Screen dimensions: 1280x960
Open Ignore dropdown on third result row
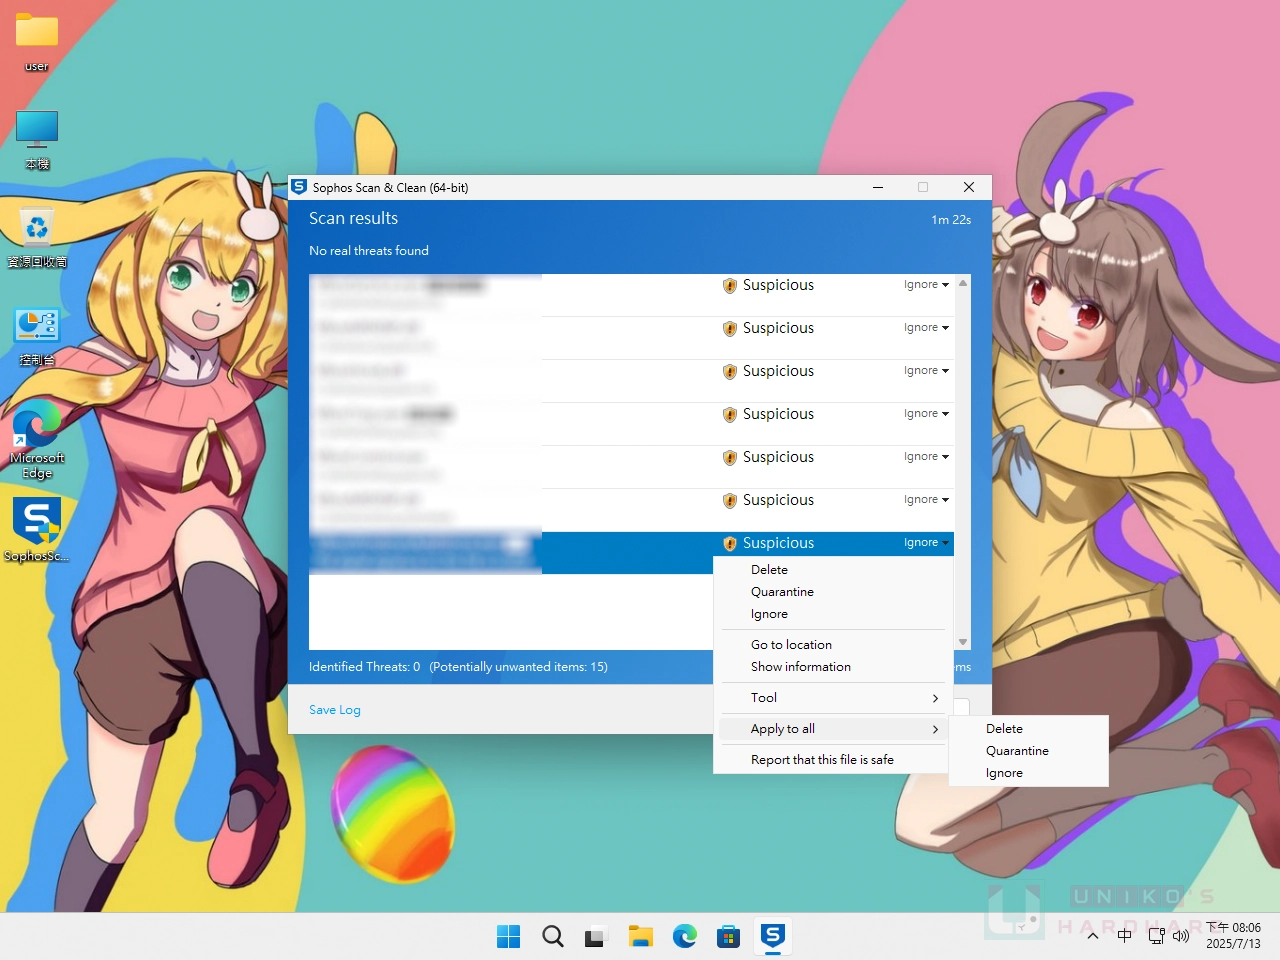[926, 371]
